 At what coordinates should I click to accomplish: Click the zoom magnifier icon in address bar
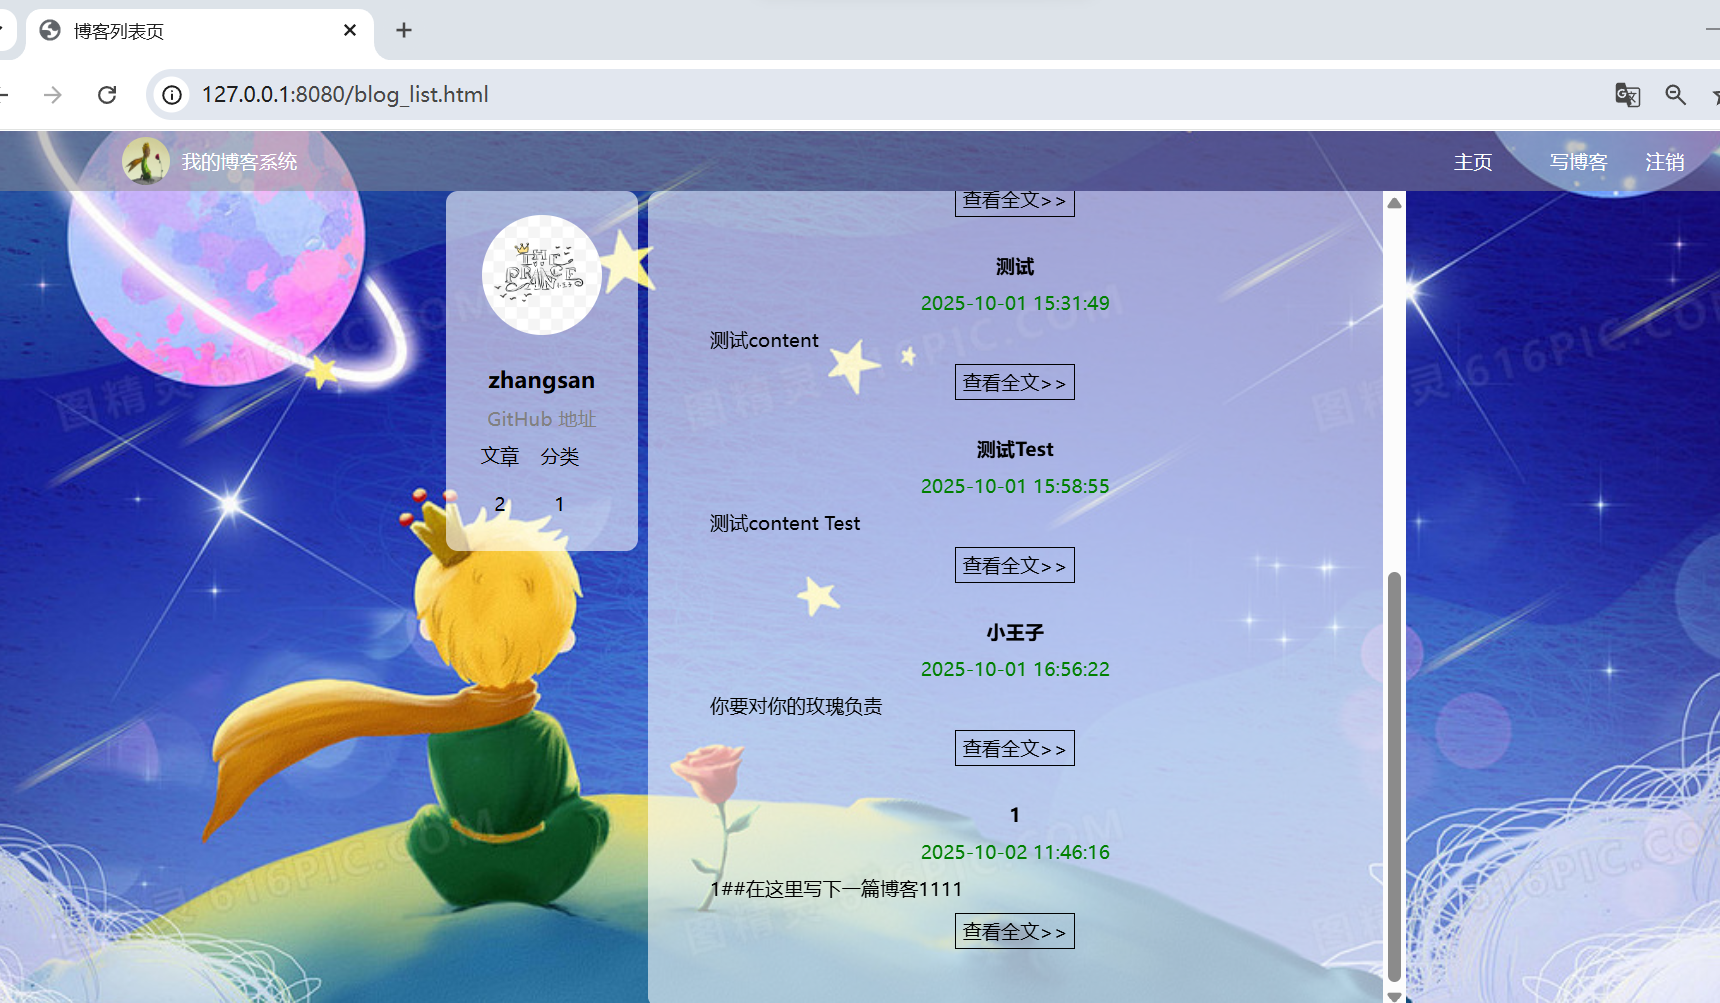point(1676,94)
